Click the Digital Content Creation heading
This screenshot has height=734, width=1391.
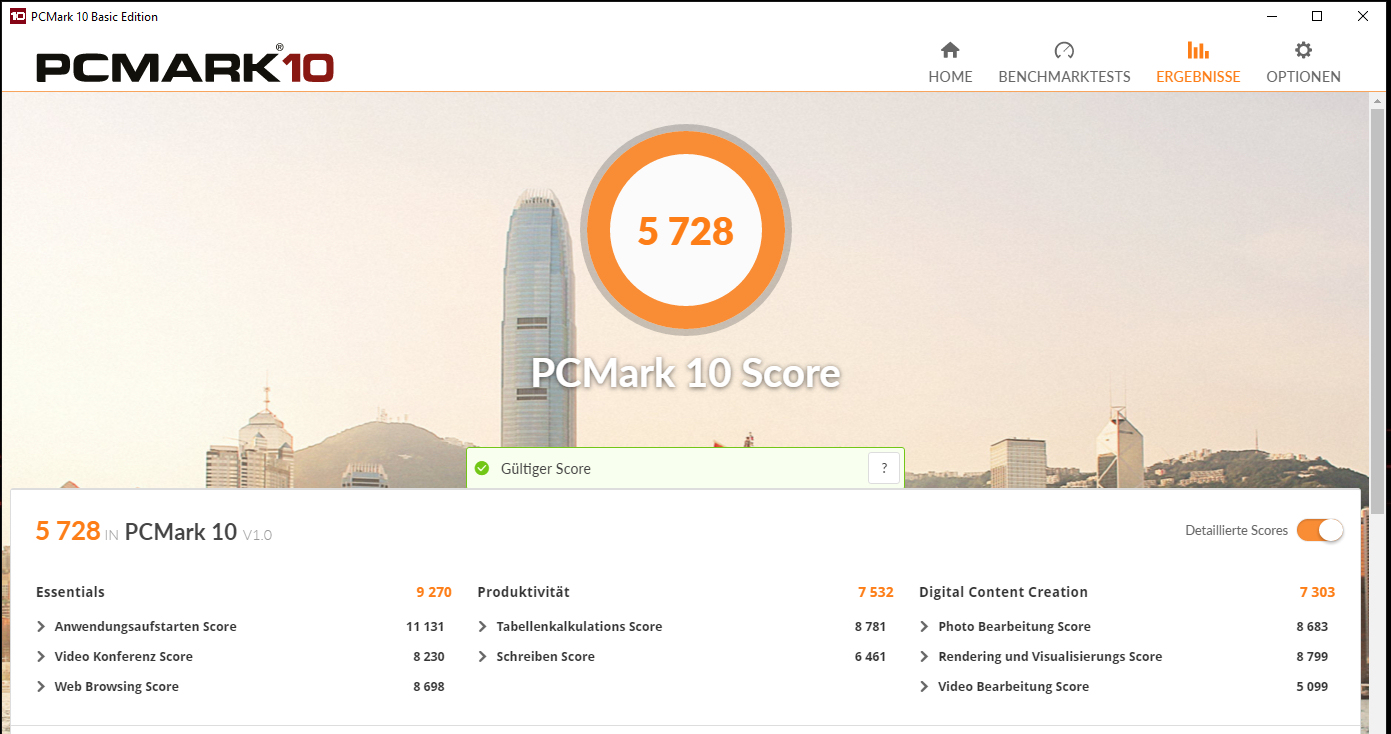[1003, 592]
